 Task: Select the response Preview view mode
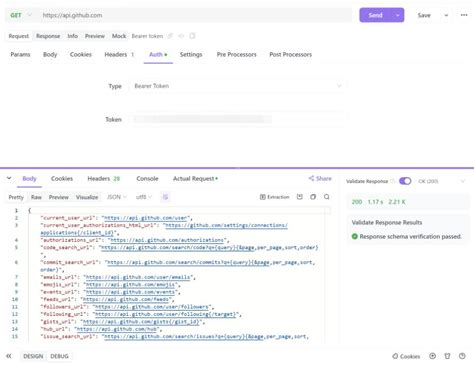coord(59,197)
